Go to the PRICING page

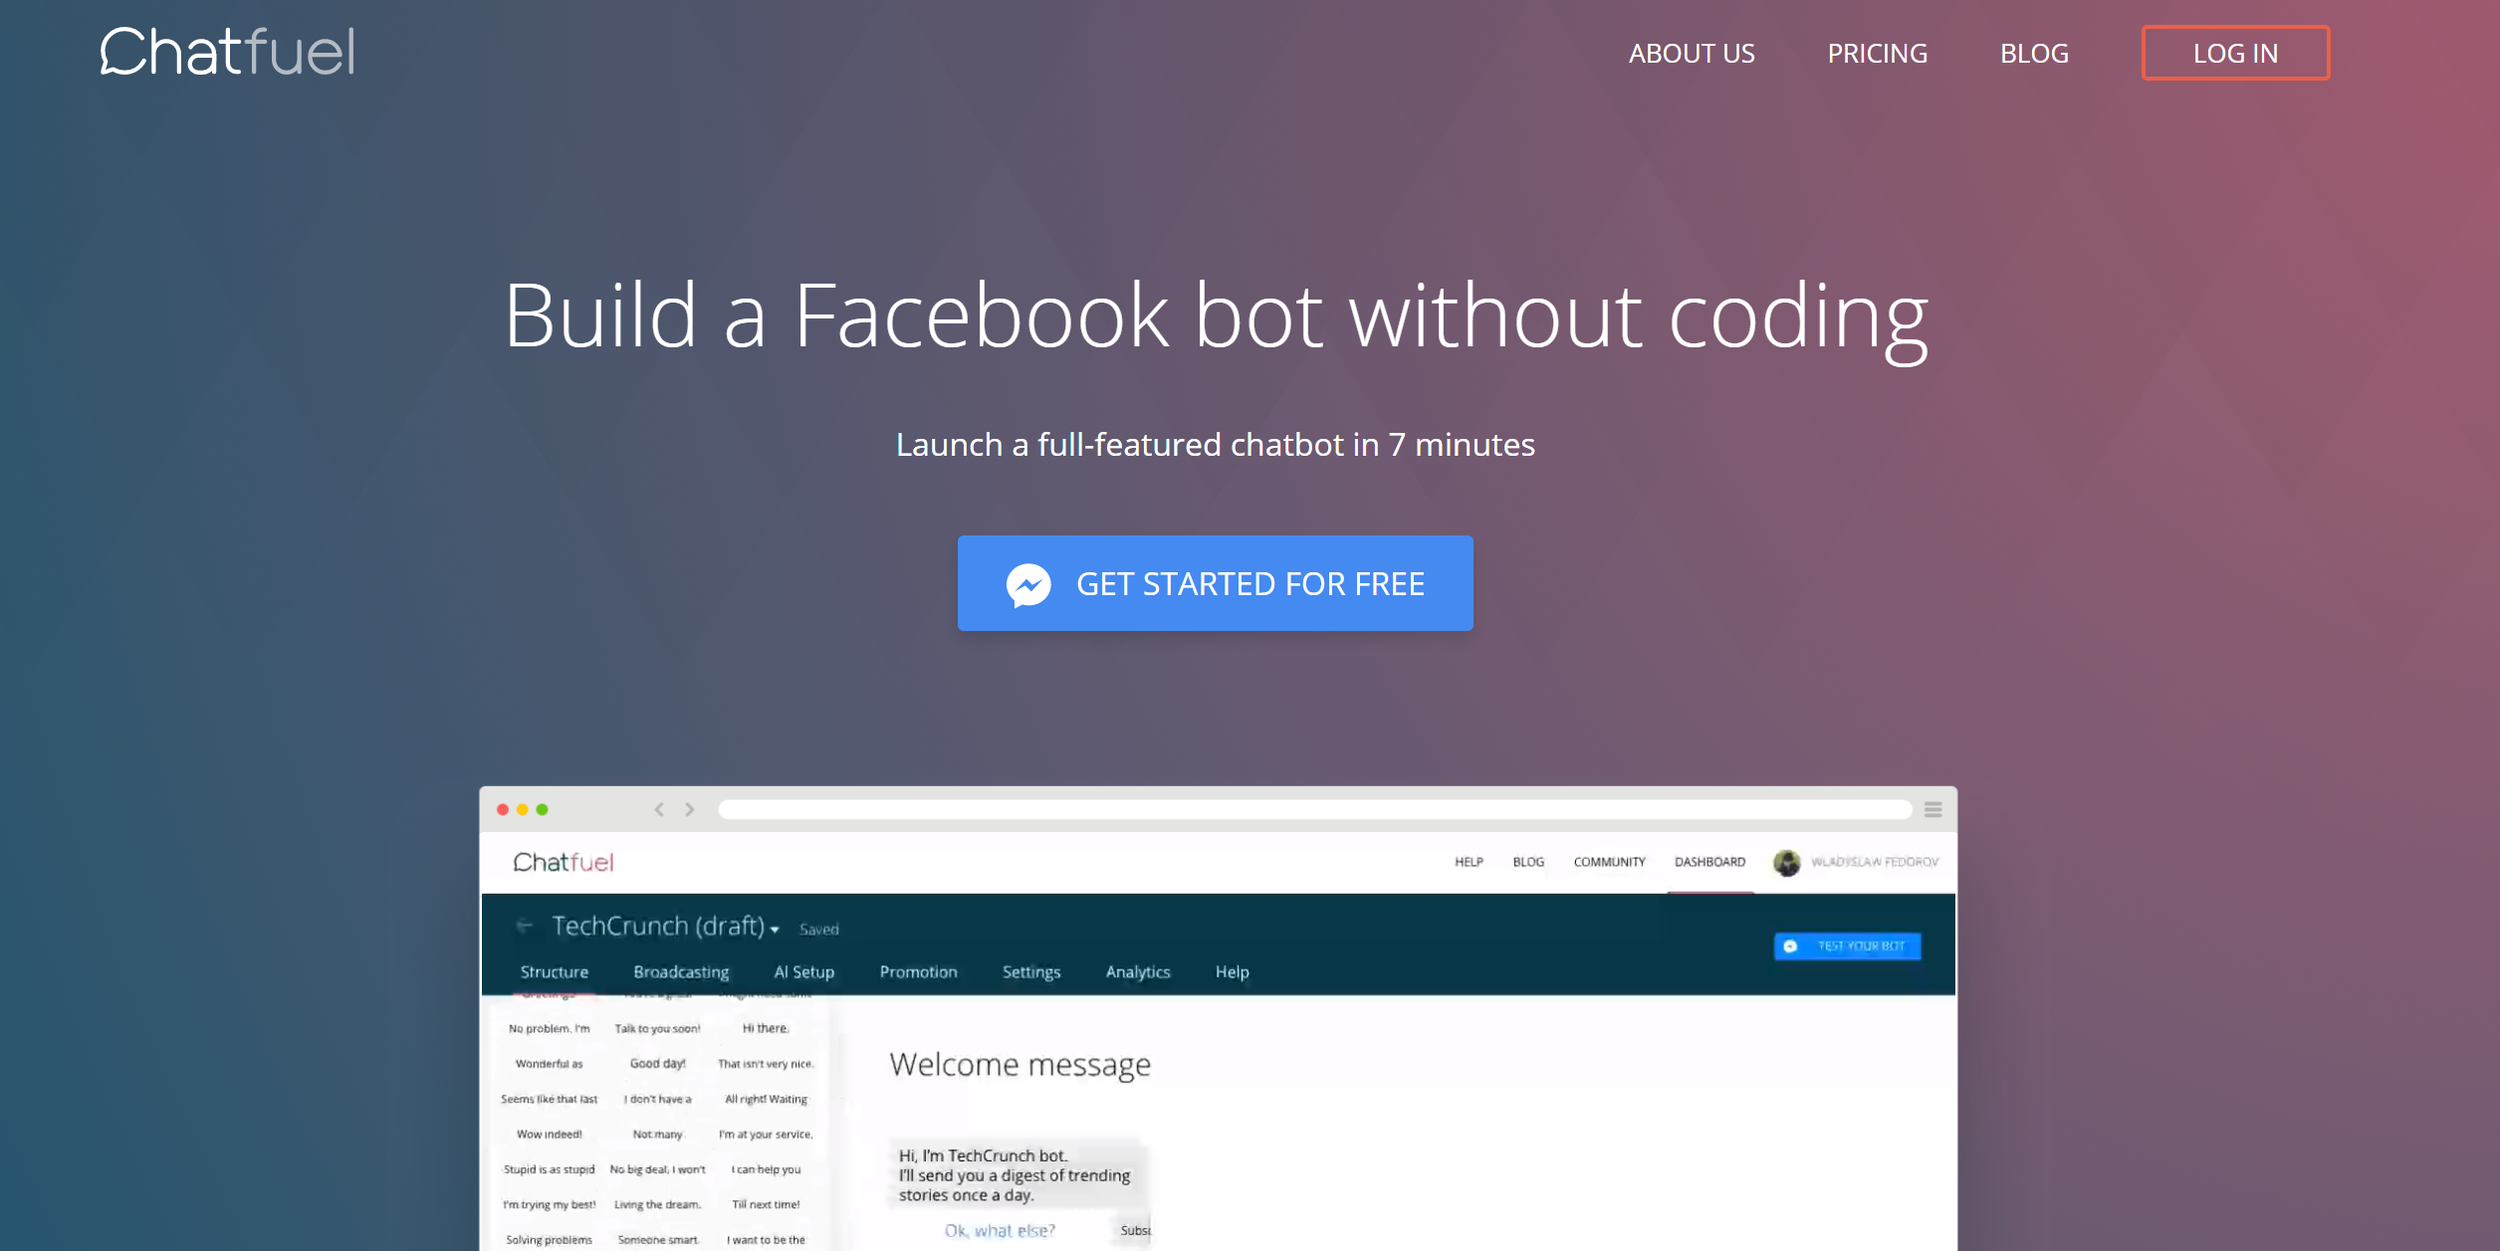pos(1877,54)
